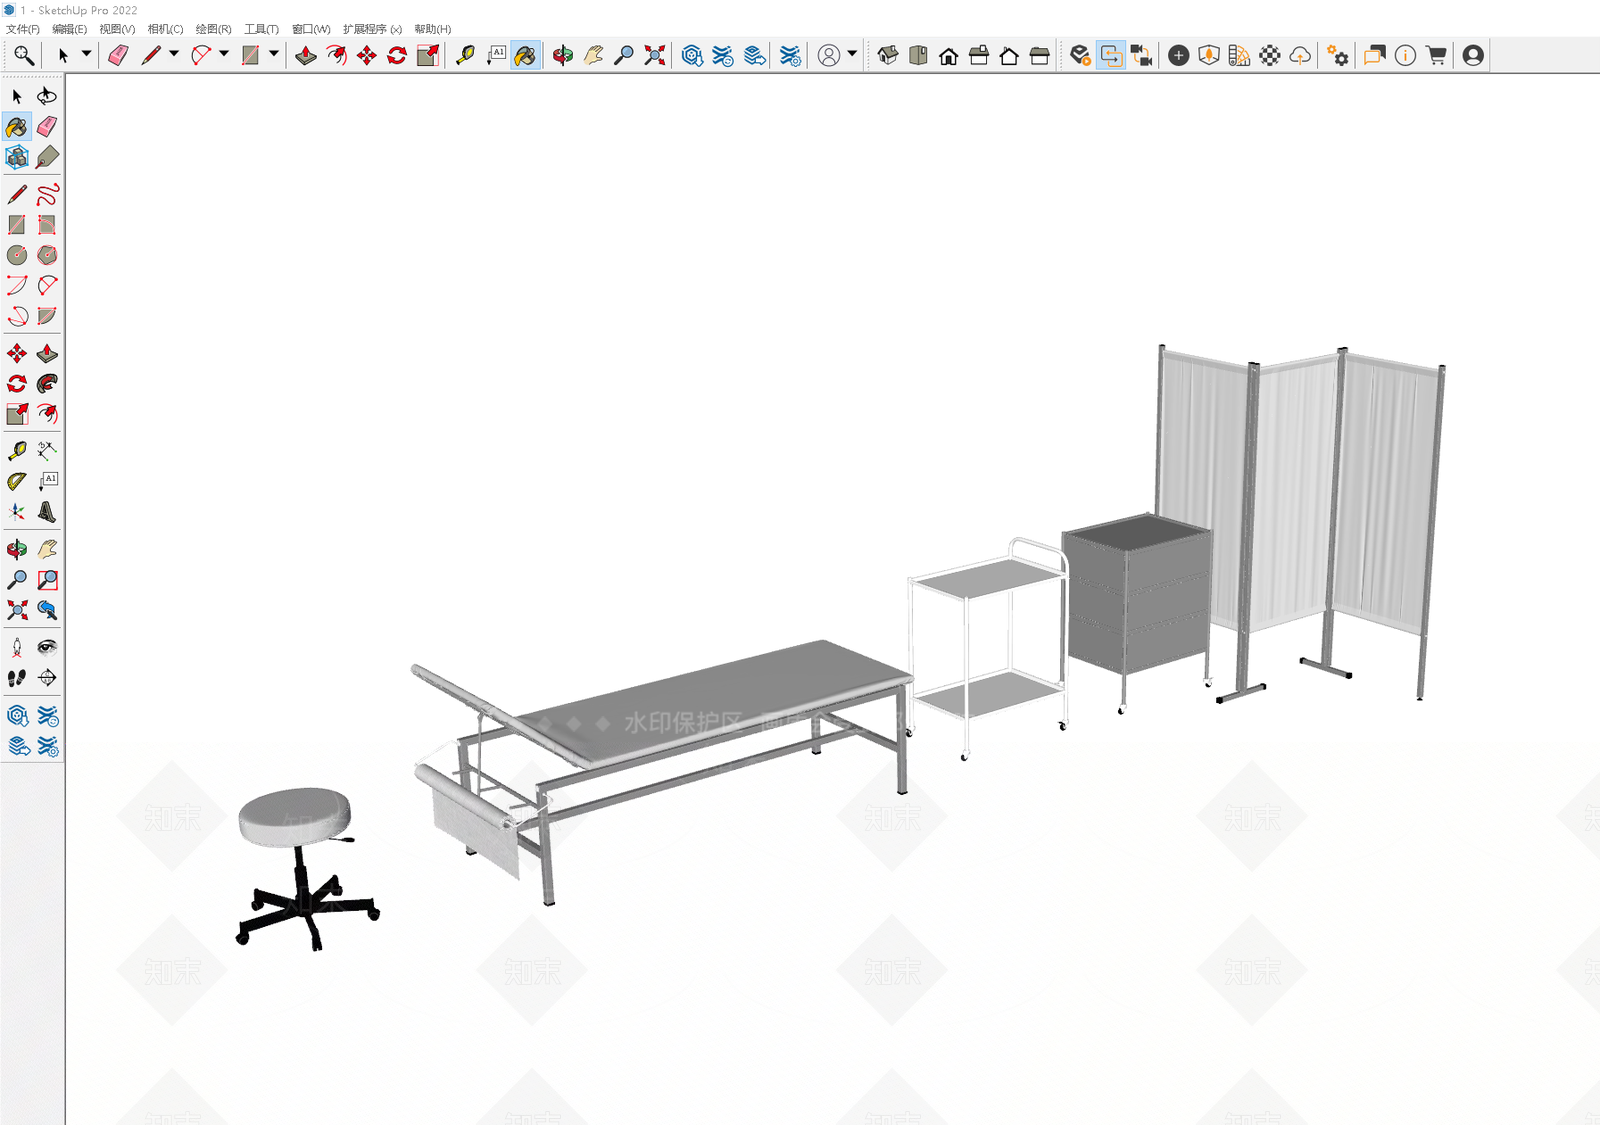Select the pink Eraser in left panel
Viewport: 1600px width, 1125px height.
click(x=47, y=126)
